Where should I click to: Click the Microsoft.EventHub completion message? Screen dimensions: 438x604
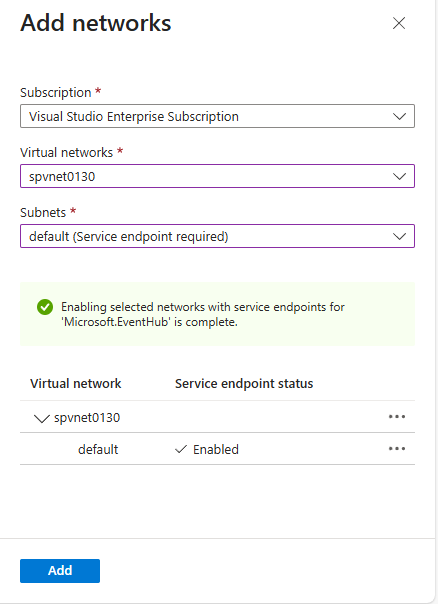click(x=203, y=314)
